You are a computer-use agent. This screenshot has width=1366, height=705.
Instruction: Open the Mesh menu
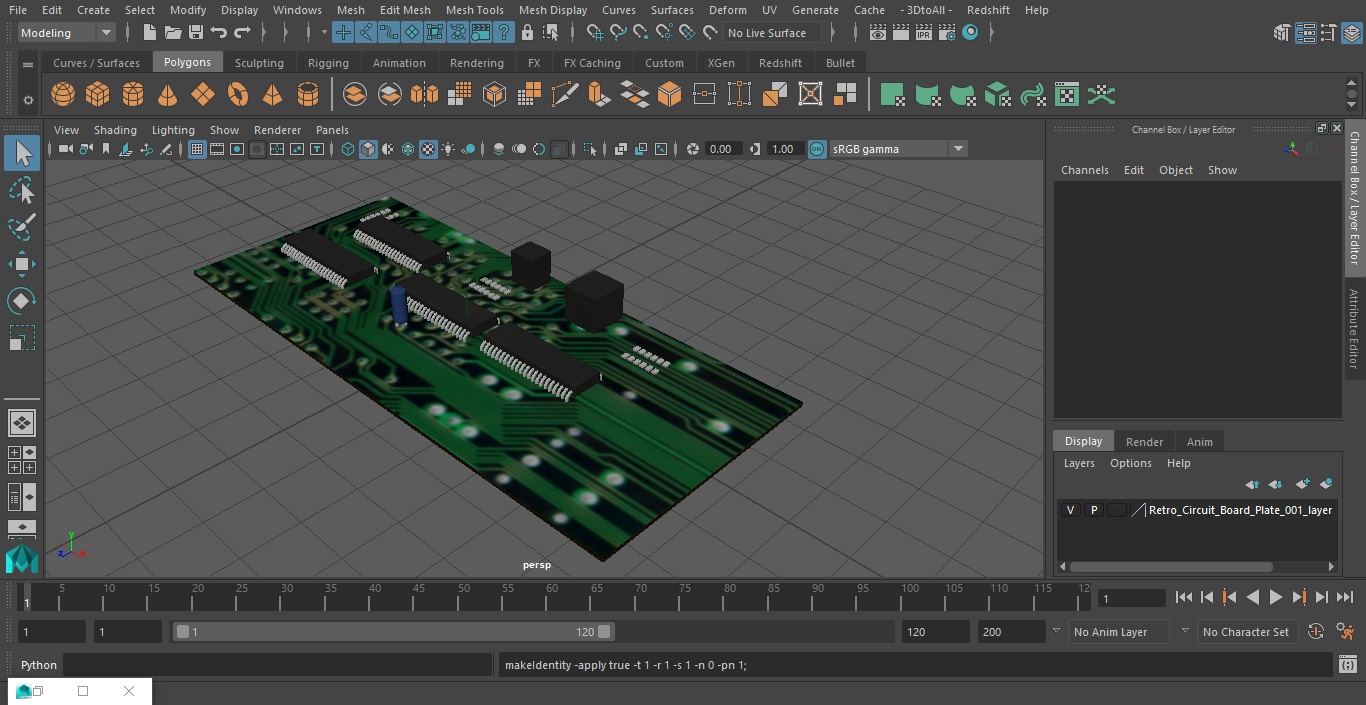coord(351,10)
